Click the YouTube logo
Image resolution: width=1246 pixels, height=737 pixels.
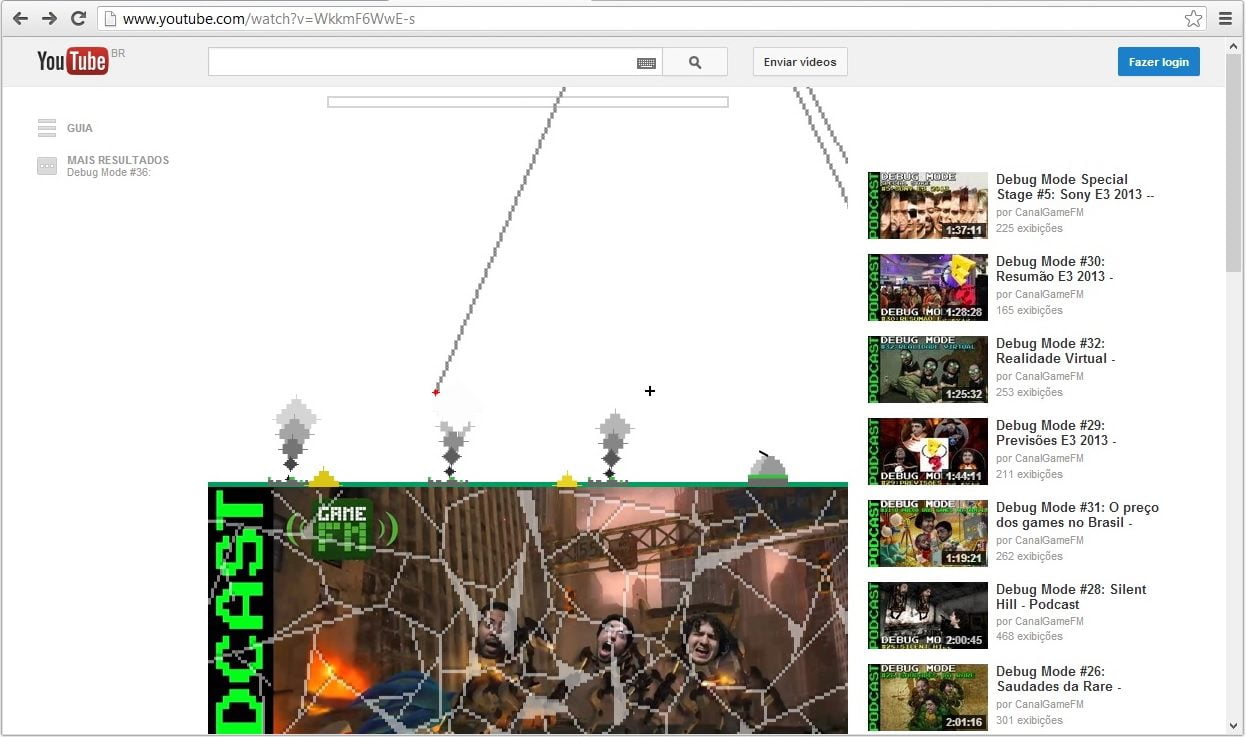[72, 61]
